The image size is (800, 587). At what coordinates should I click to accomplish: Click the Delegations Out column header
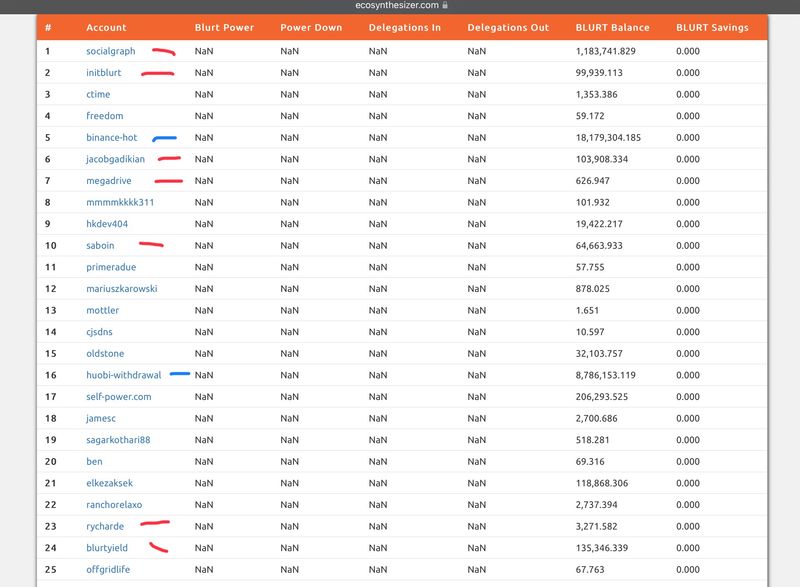[508, 28]
